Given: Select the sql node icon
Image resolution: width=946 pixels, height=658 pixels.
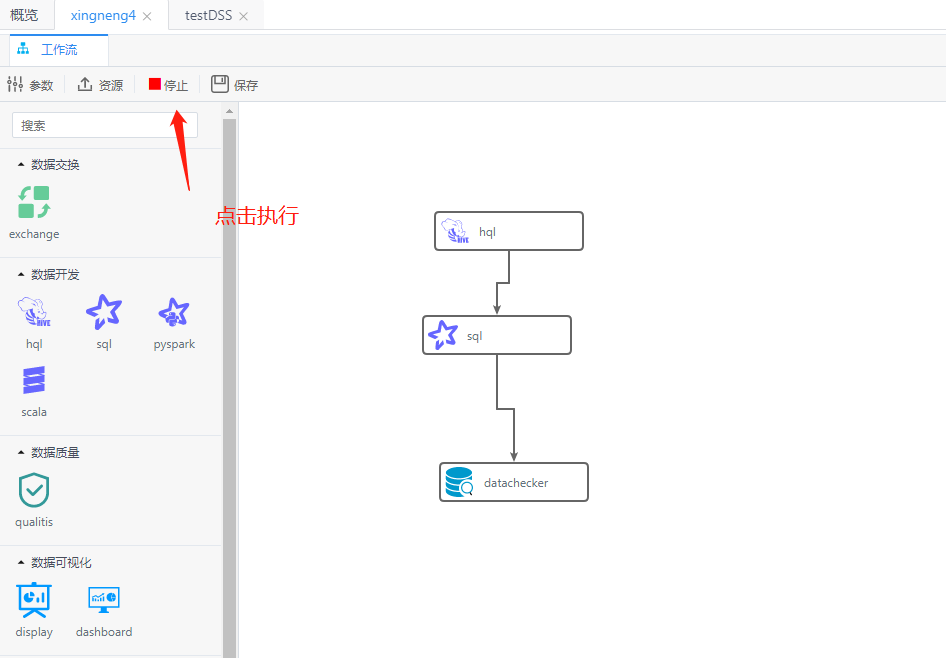Looking at the screenshot, I should coord(103,313).
